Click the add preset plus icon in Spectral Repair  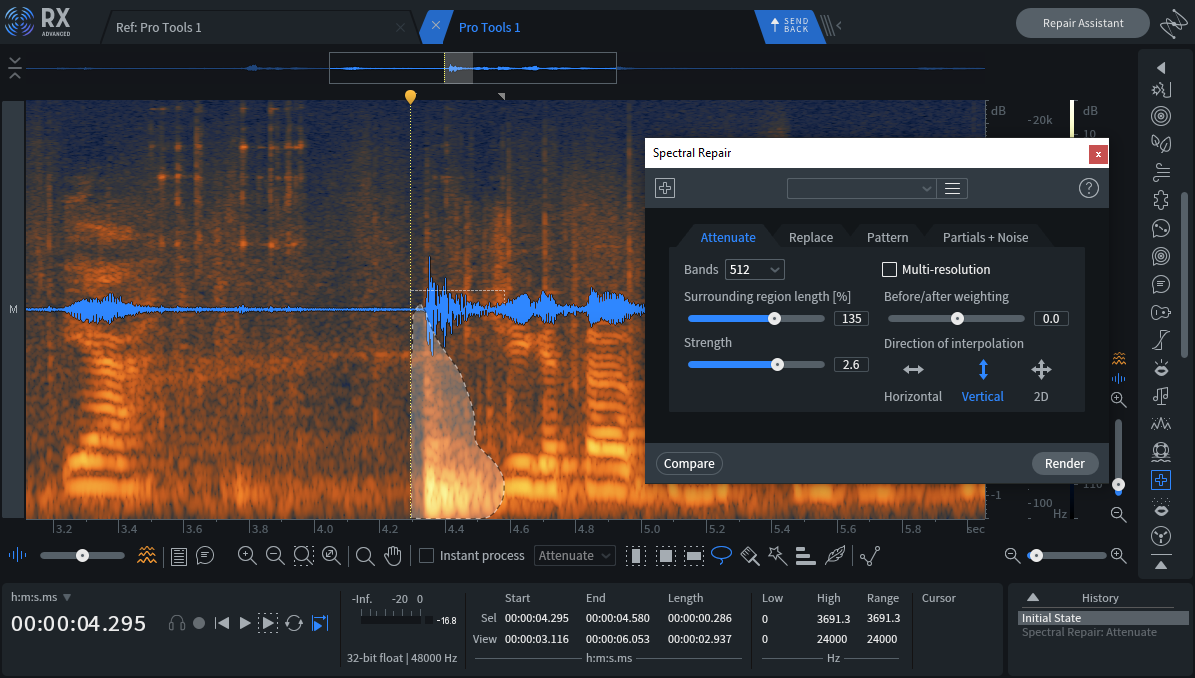point(665,188)
